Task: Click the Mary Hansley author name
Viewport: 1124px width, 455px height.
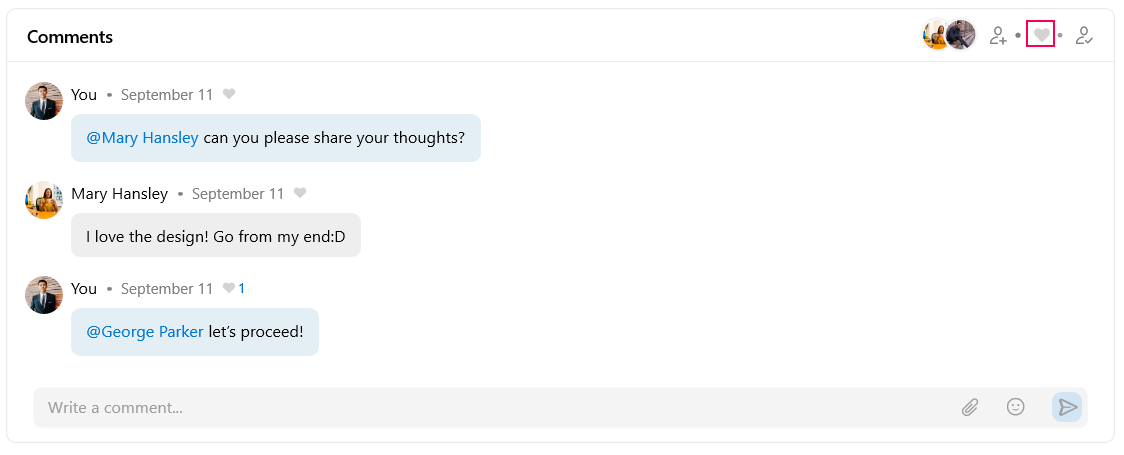Action: (x=119, y=194)
